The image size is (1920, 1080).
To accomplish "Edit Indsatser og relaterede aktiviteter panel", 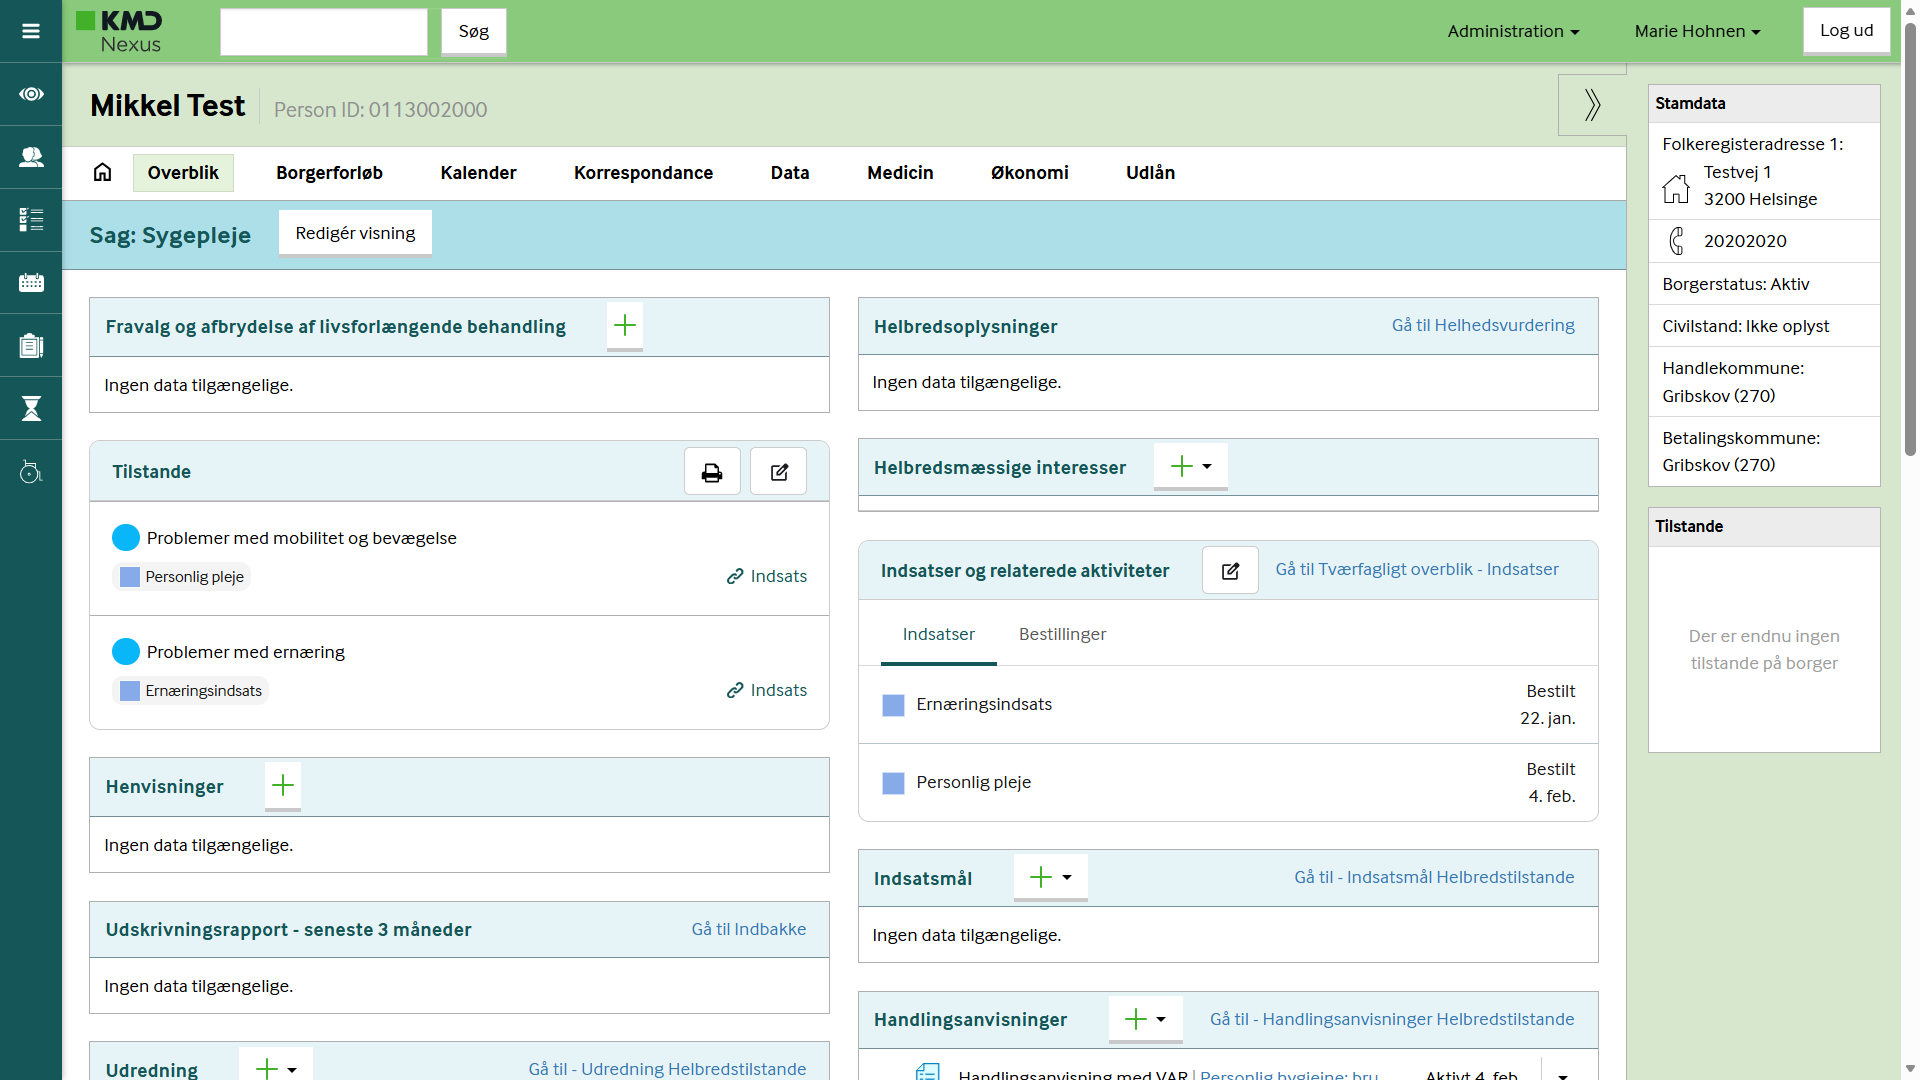I will [1230, 571].
